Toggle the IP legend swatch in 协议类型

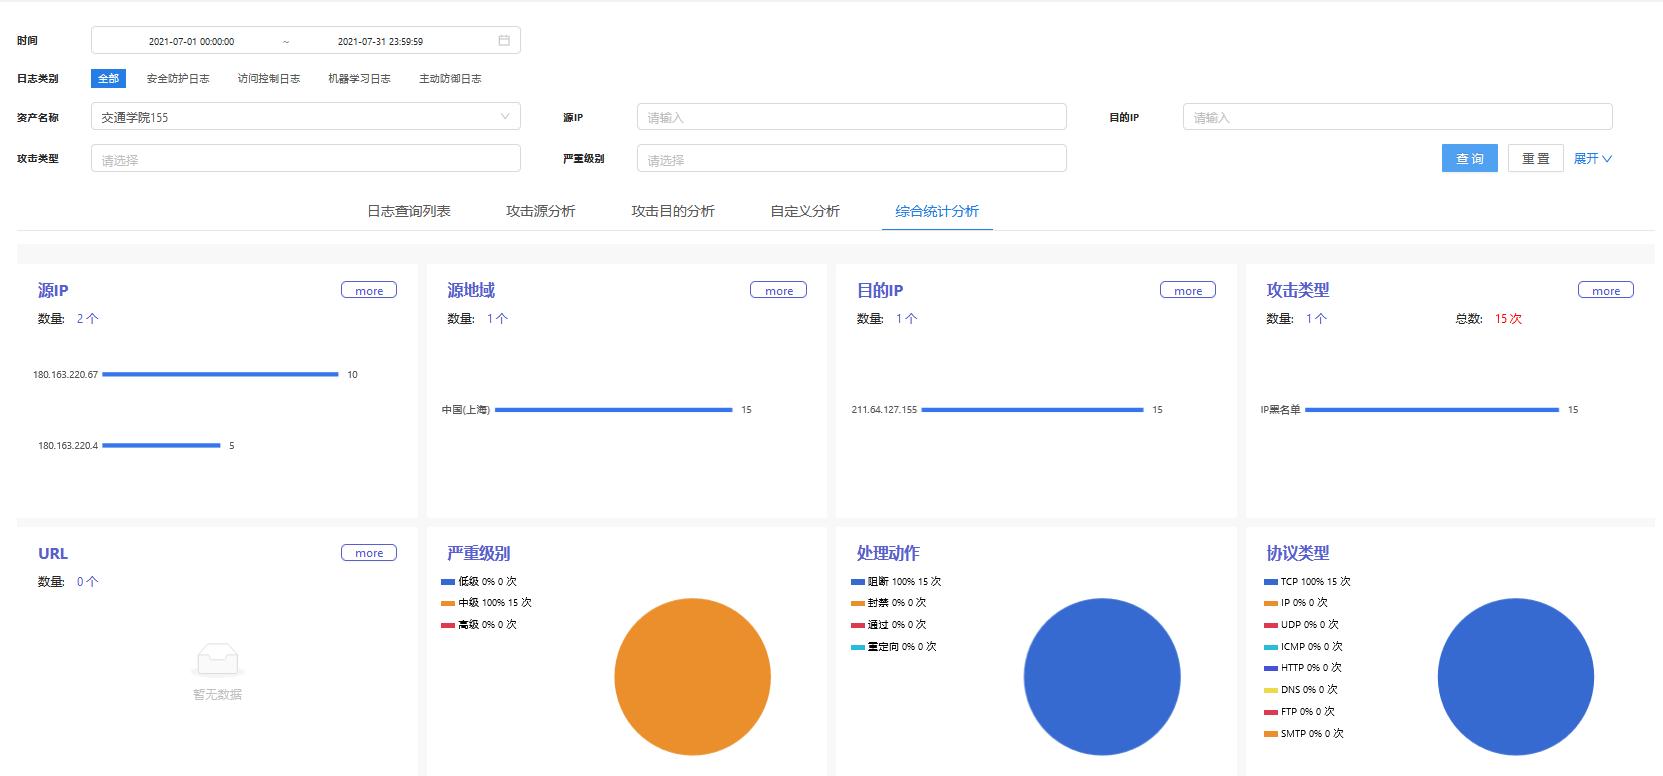tap(1271, 603)
